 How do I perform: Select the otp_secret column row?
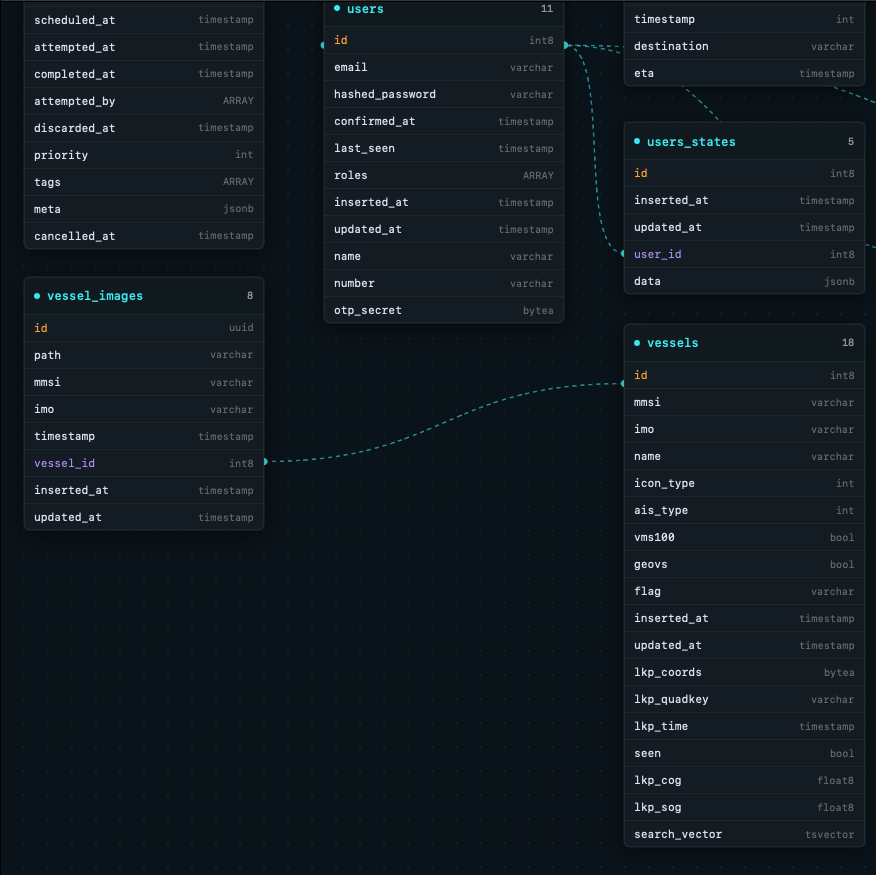(444, 310)
